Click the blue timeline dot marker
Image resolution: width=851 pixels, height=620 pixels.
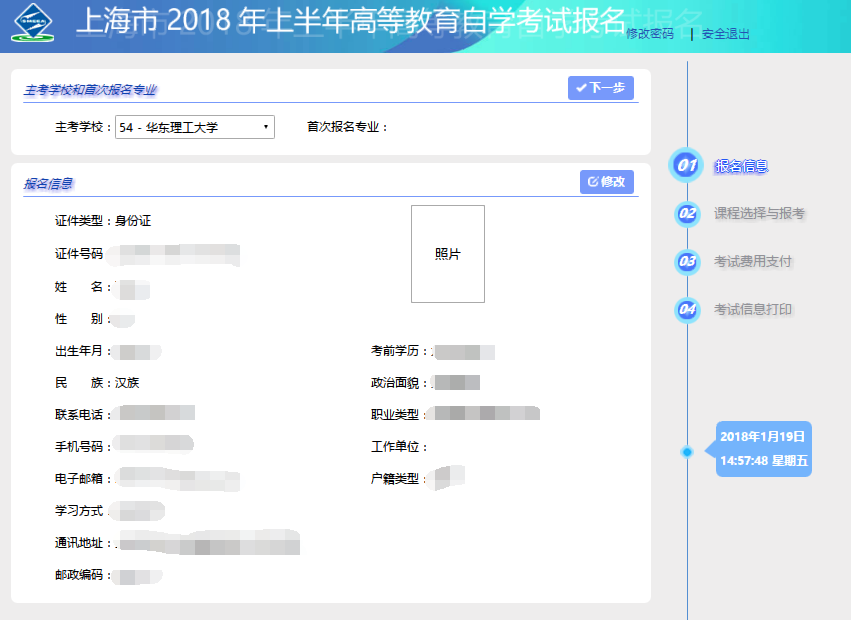[x=687, y=452]
